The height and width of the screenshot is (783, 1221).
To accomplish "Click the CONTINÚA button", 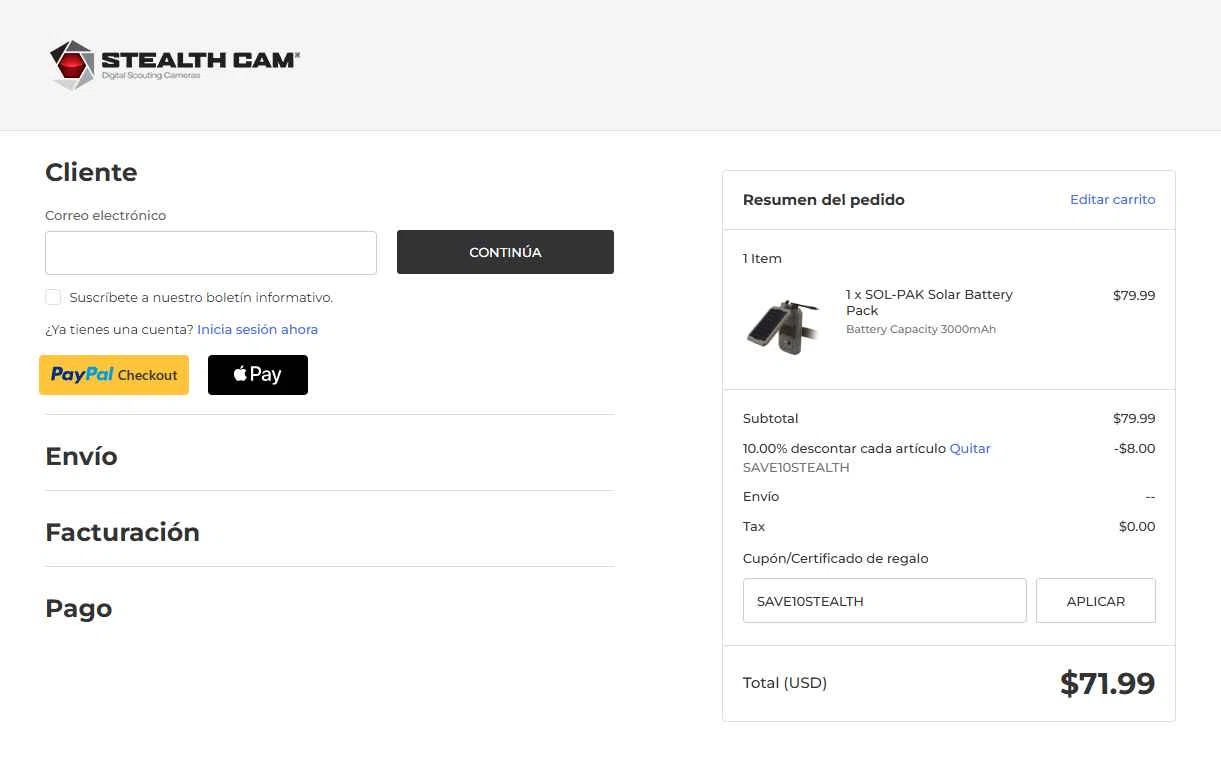I will pyautogui.click(x=505, y=252).
